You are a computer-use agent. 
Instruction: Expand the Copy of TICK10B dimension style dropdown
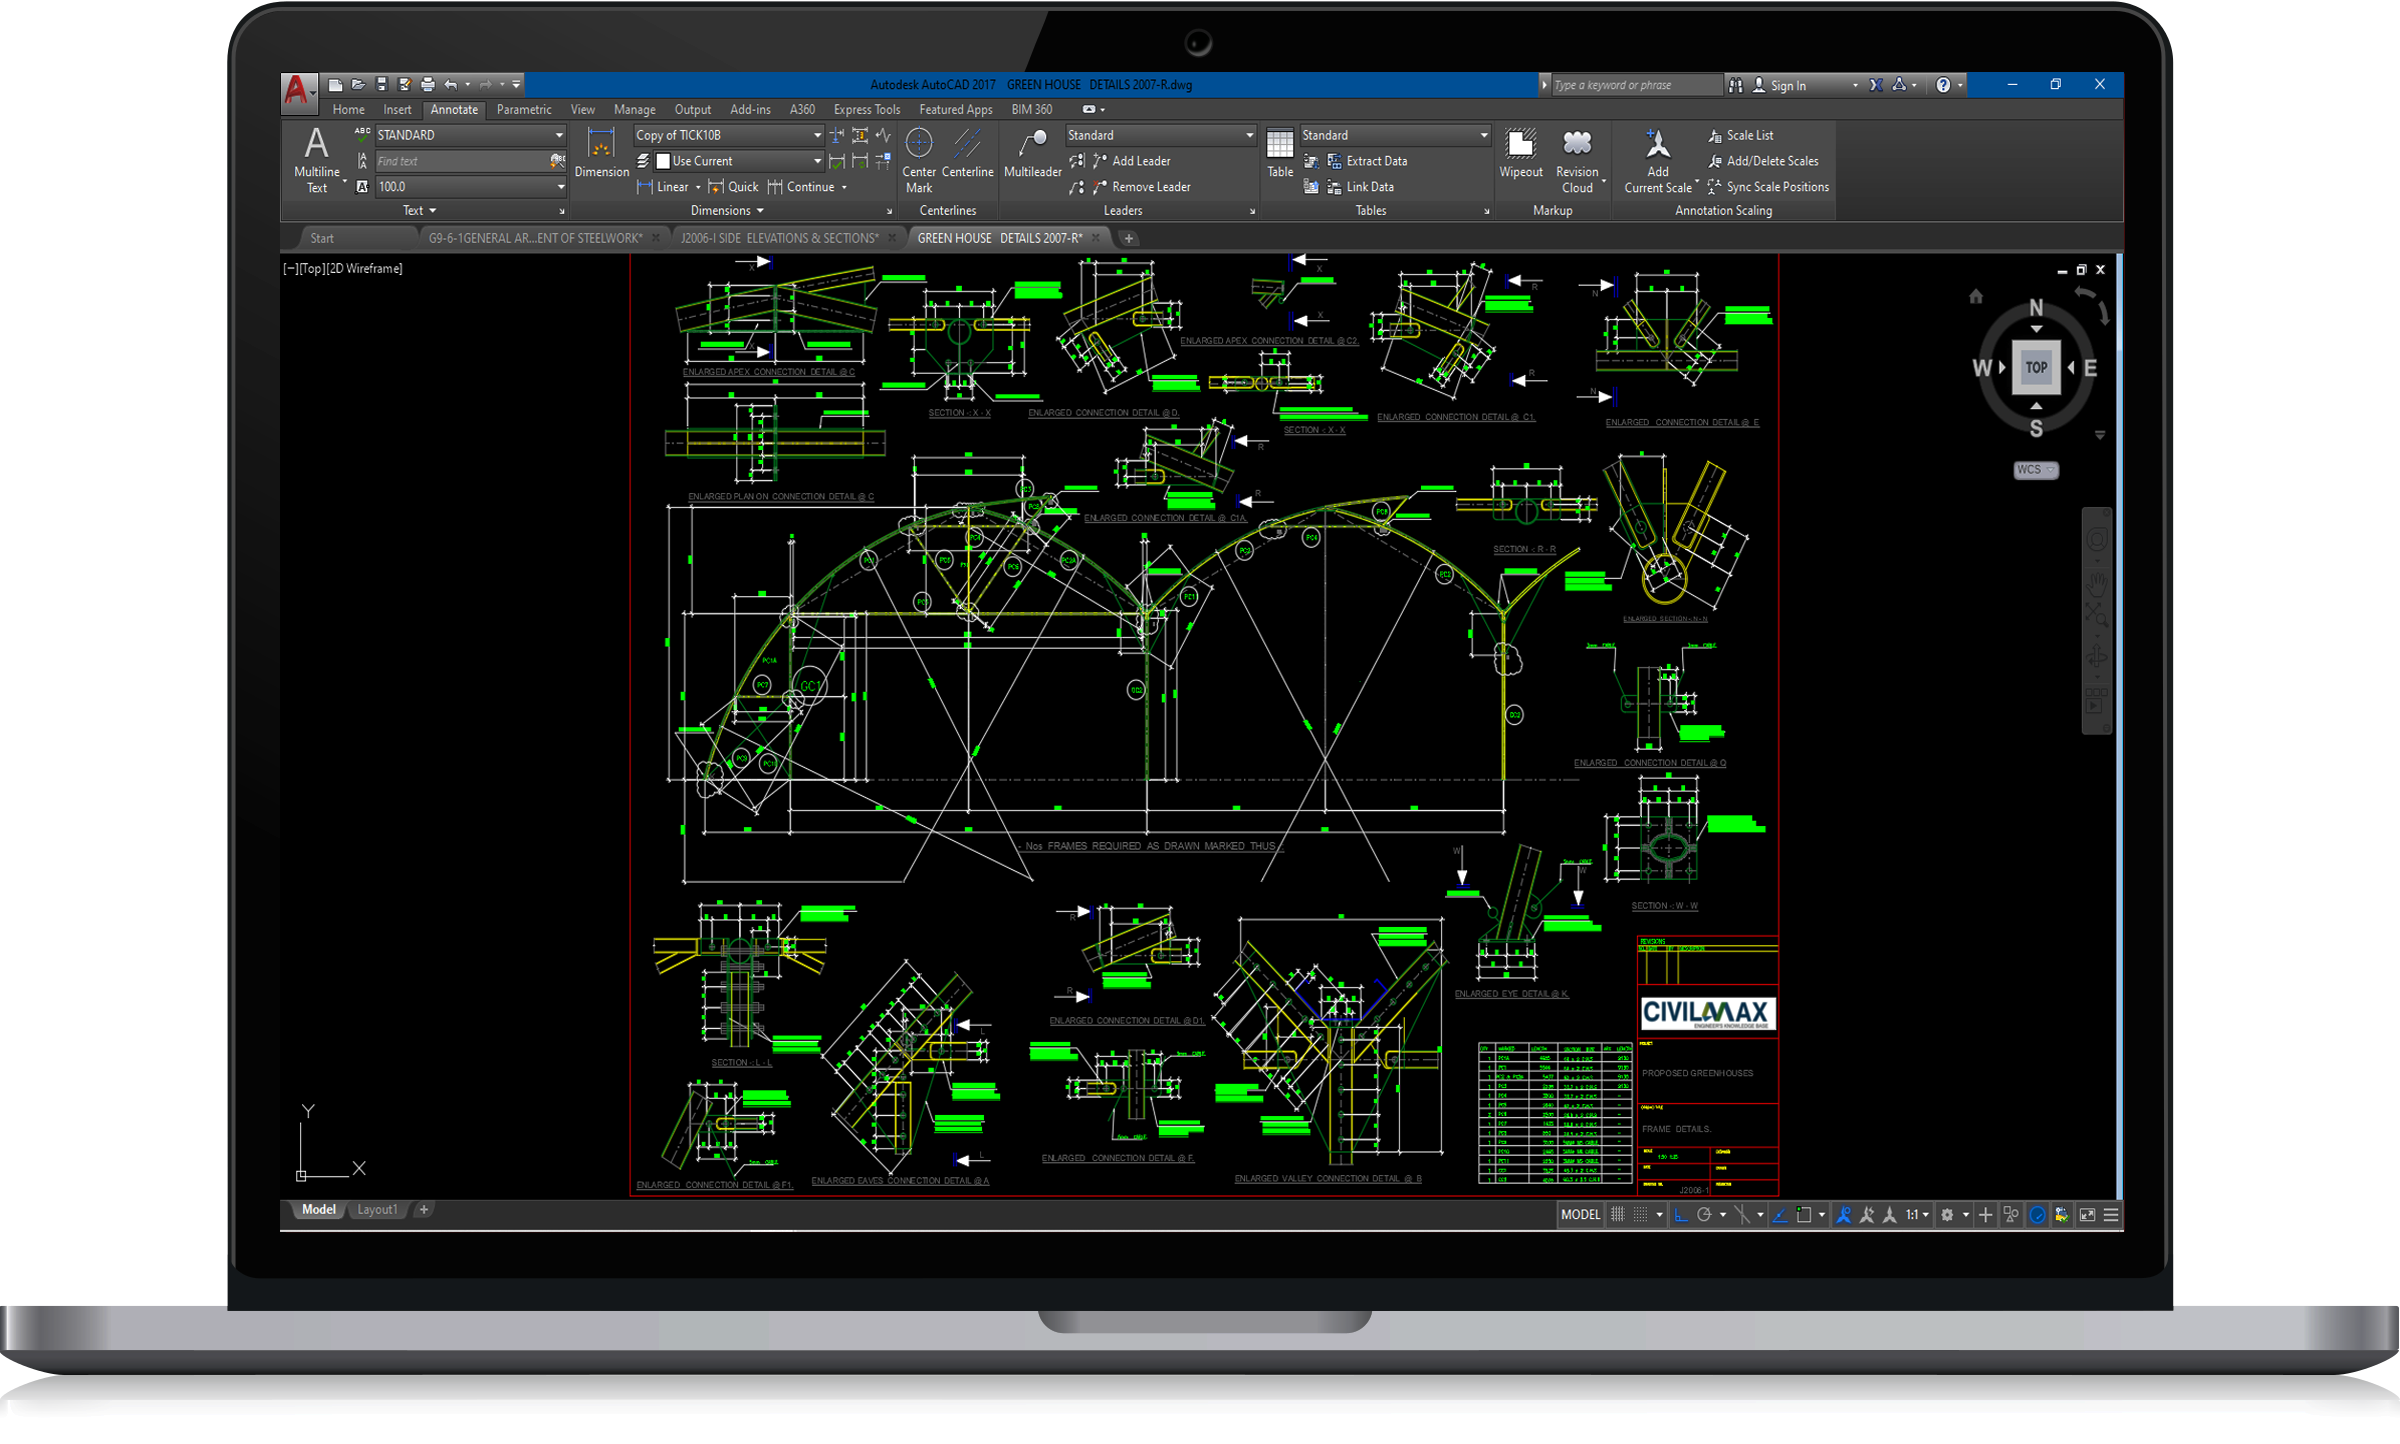816,135
